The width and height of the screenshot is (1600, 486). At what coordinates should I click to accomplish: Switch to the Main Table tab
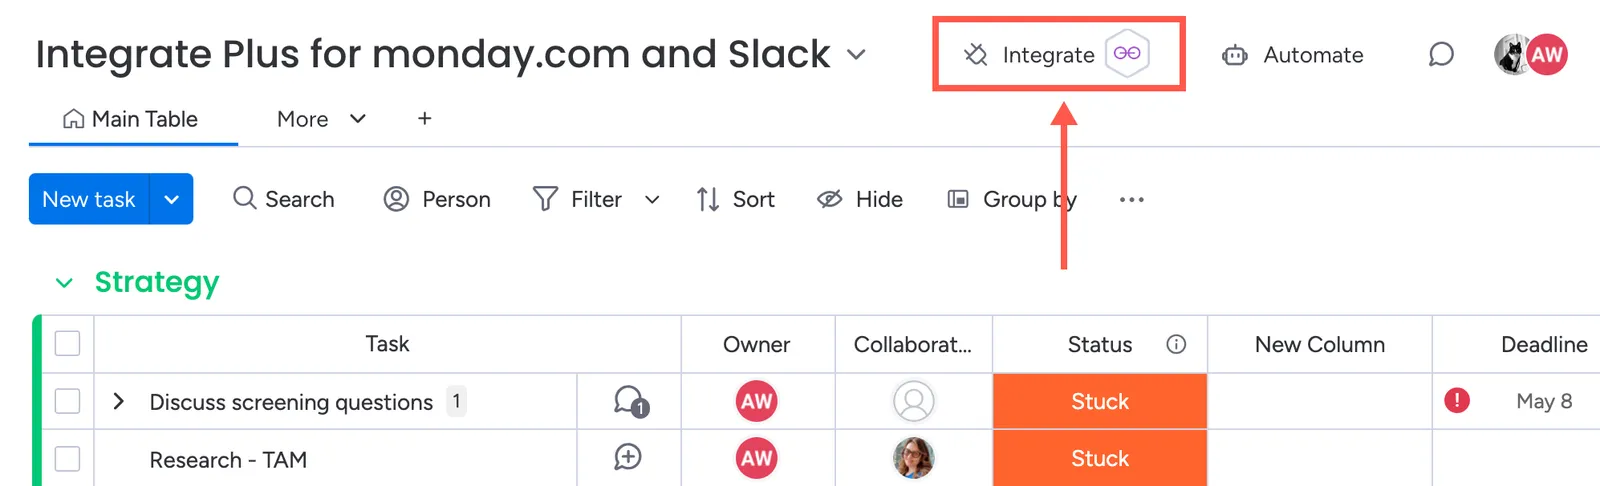[x=133, y=119]
